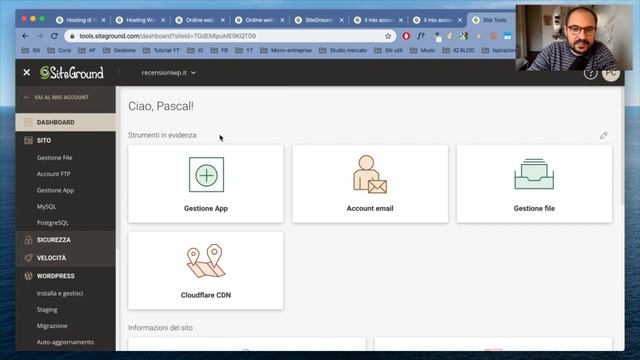The image size is (640, 360).
Task: Go forward with the browser forward arrow
Action: pyautogui.click(x=40, y=36)
